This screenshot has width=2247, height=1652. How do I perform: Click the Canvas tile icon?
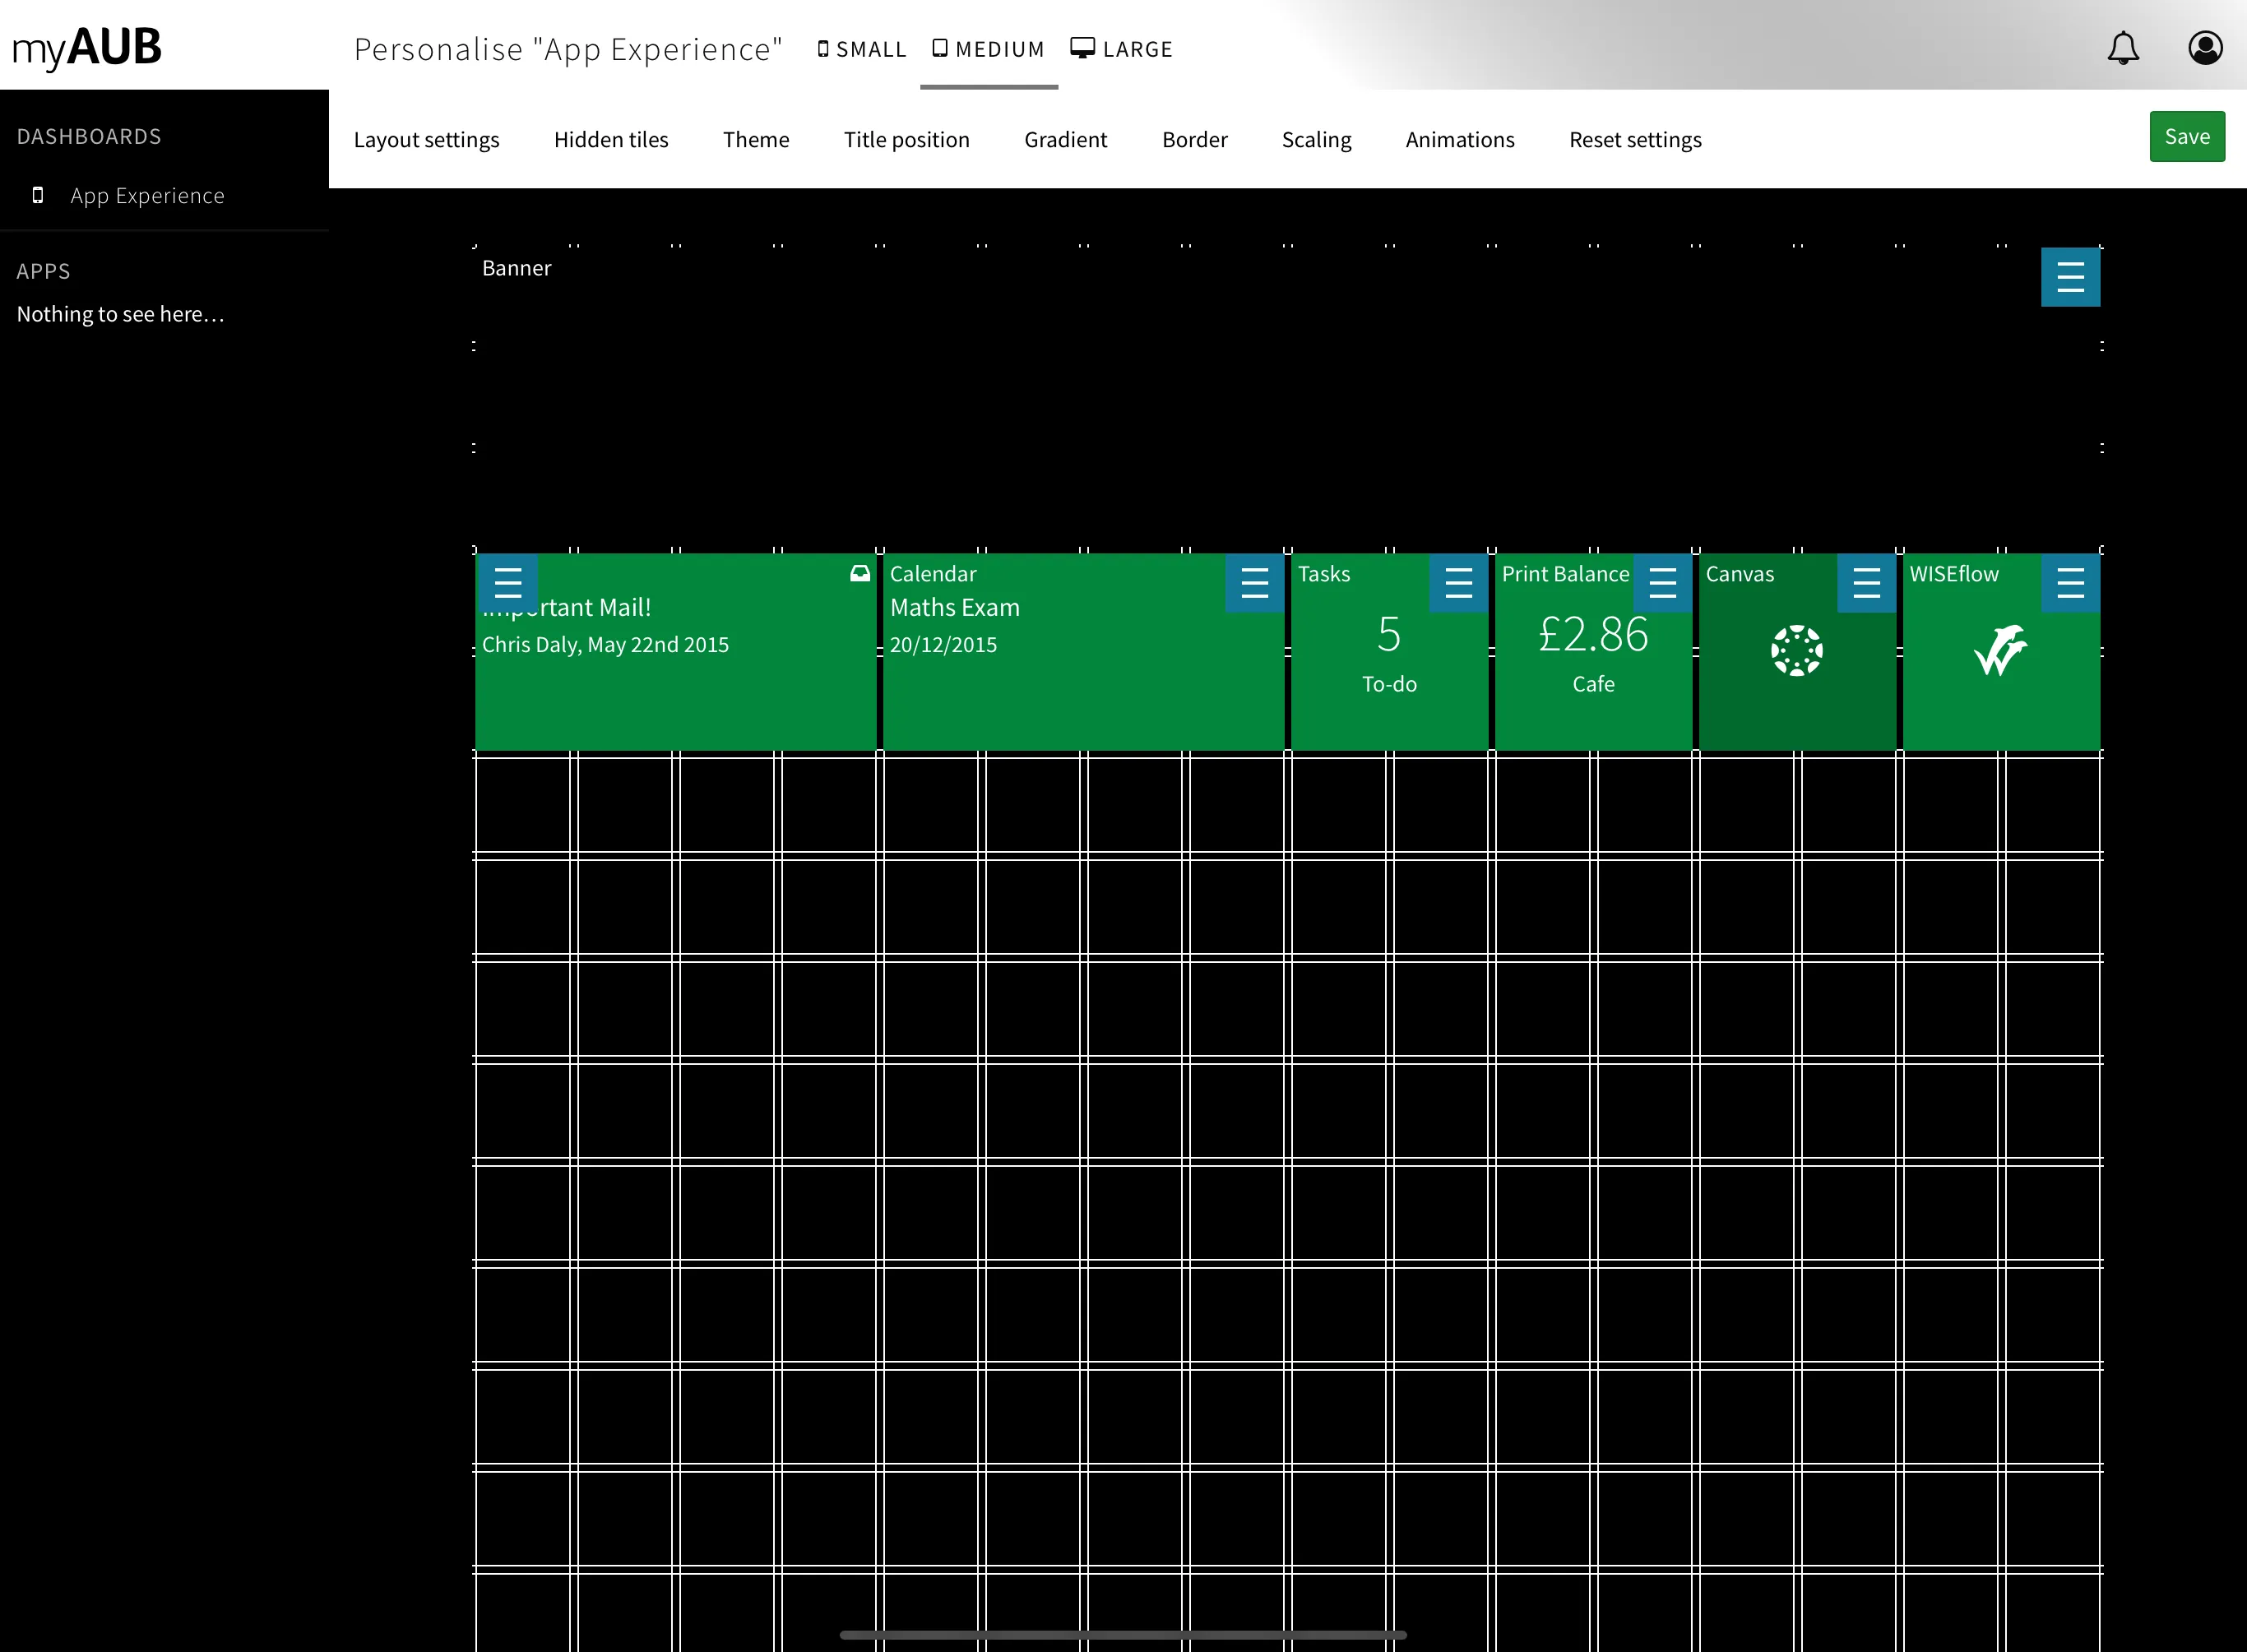click(1797, 647)
